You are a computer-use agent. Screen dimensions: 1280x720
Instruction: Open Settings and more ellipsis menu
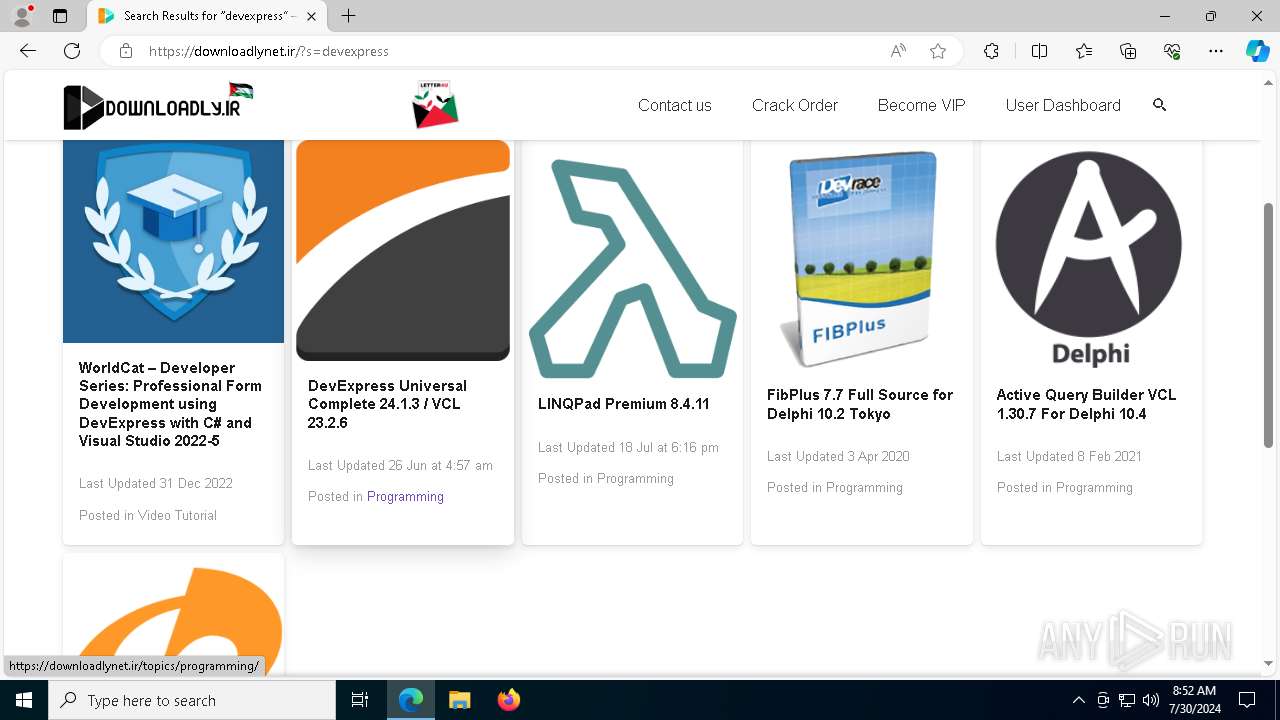1216,51
